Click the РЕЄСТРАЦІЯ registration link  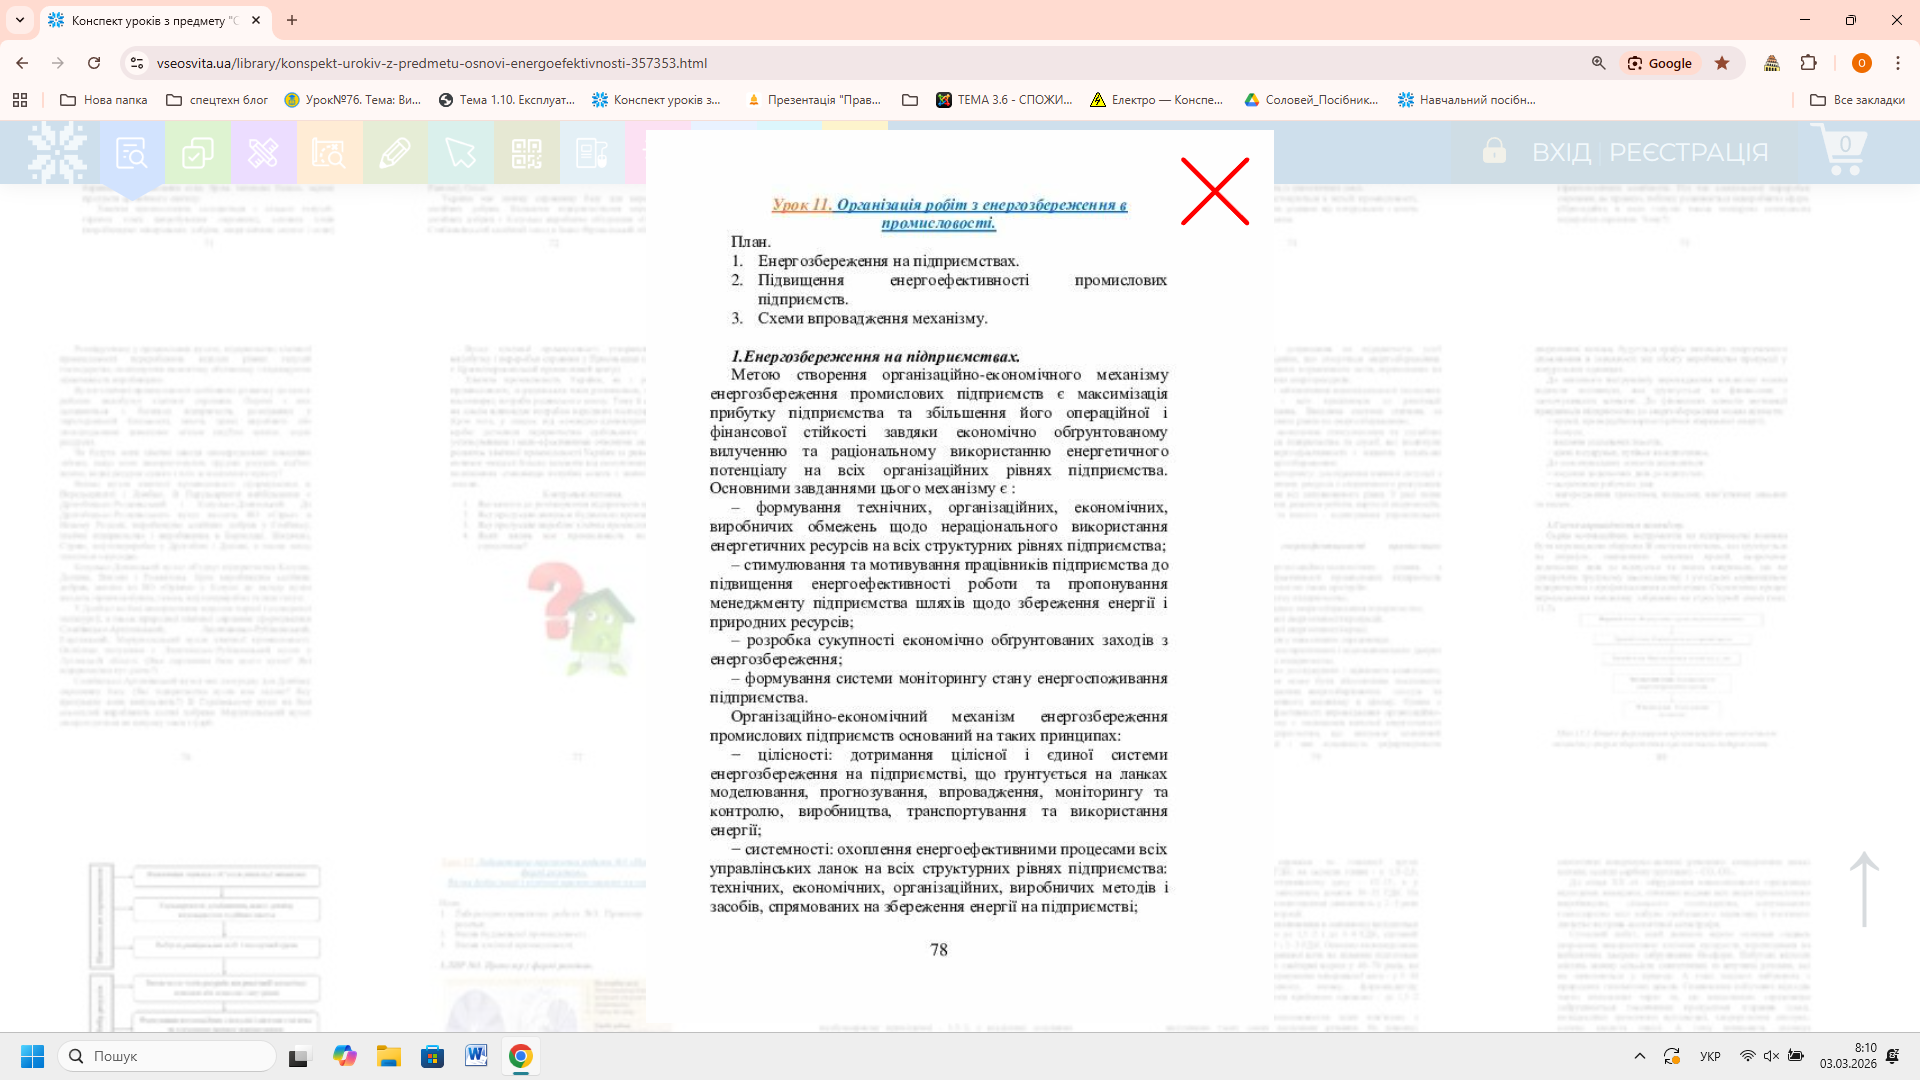click(x=1689, y=153)
